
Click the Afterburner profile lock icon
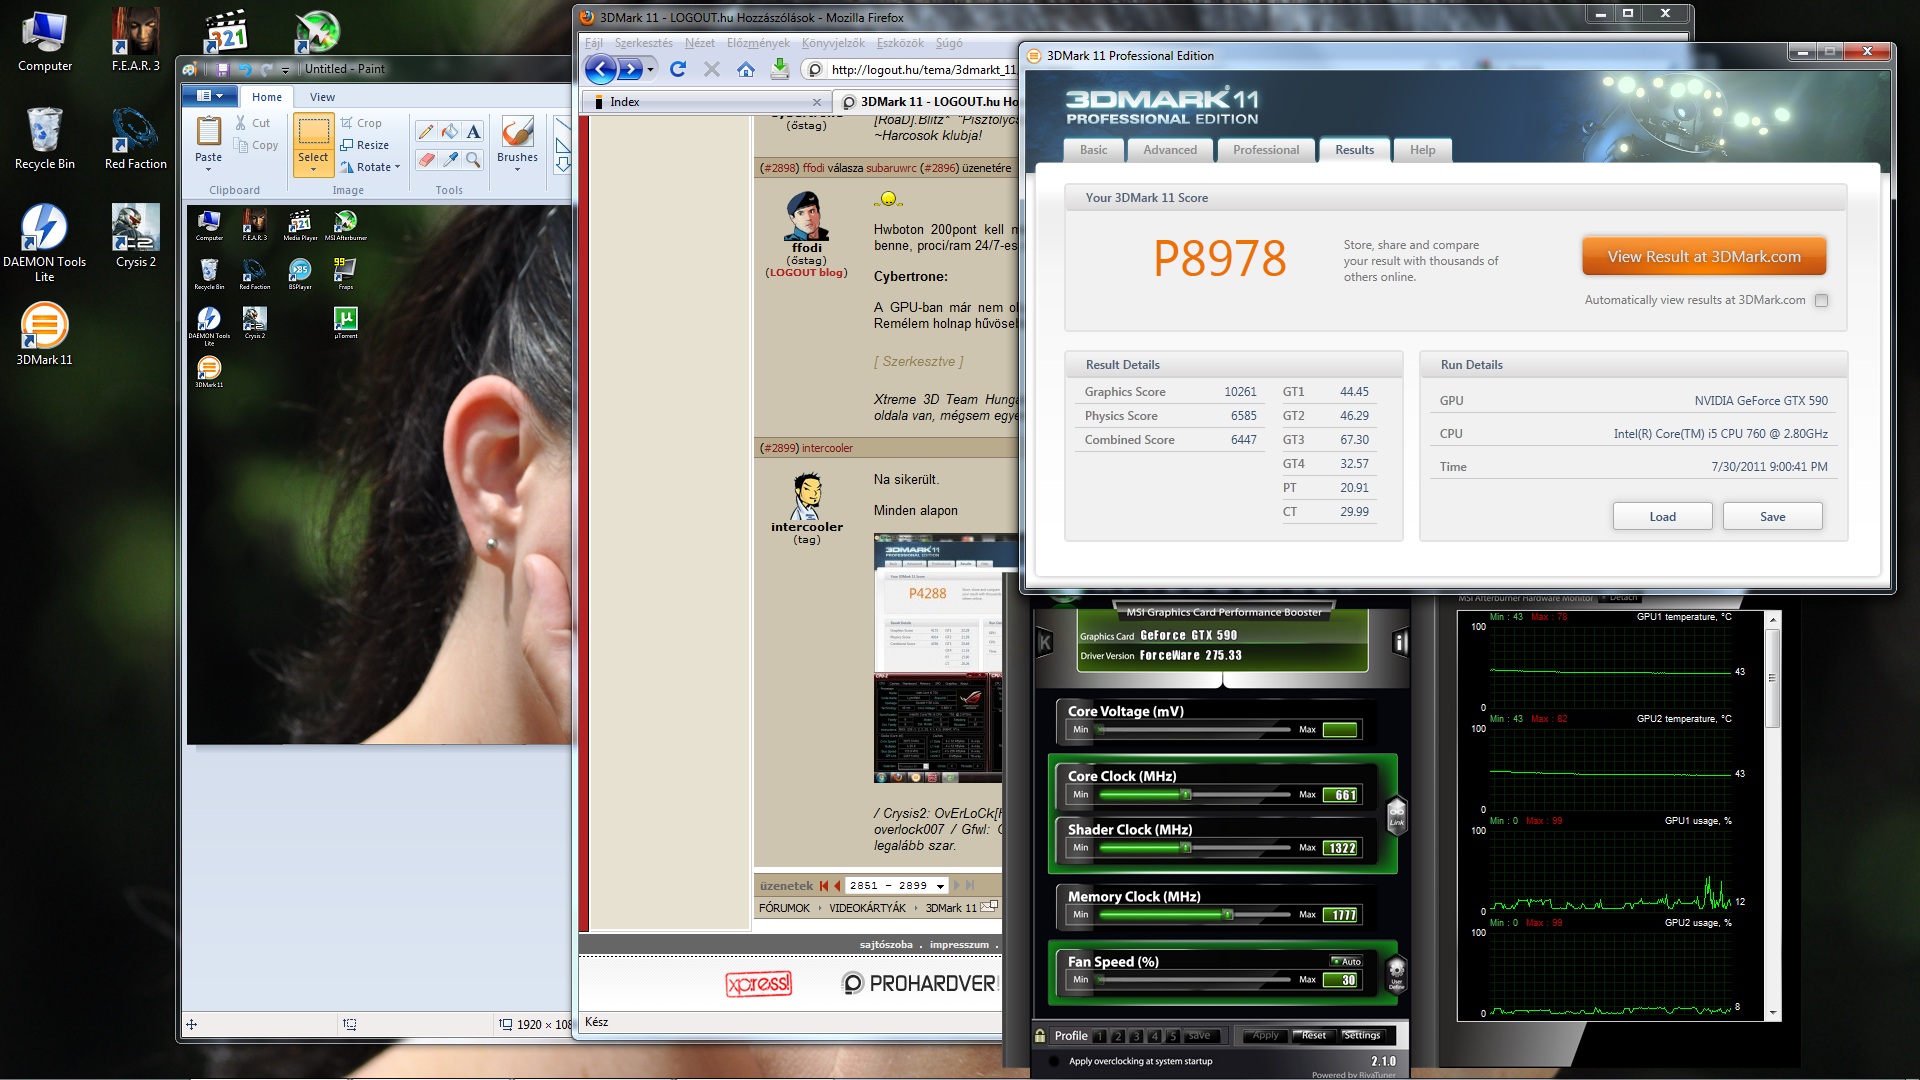1040,1036
